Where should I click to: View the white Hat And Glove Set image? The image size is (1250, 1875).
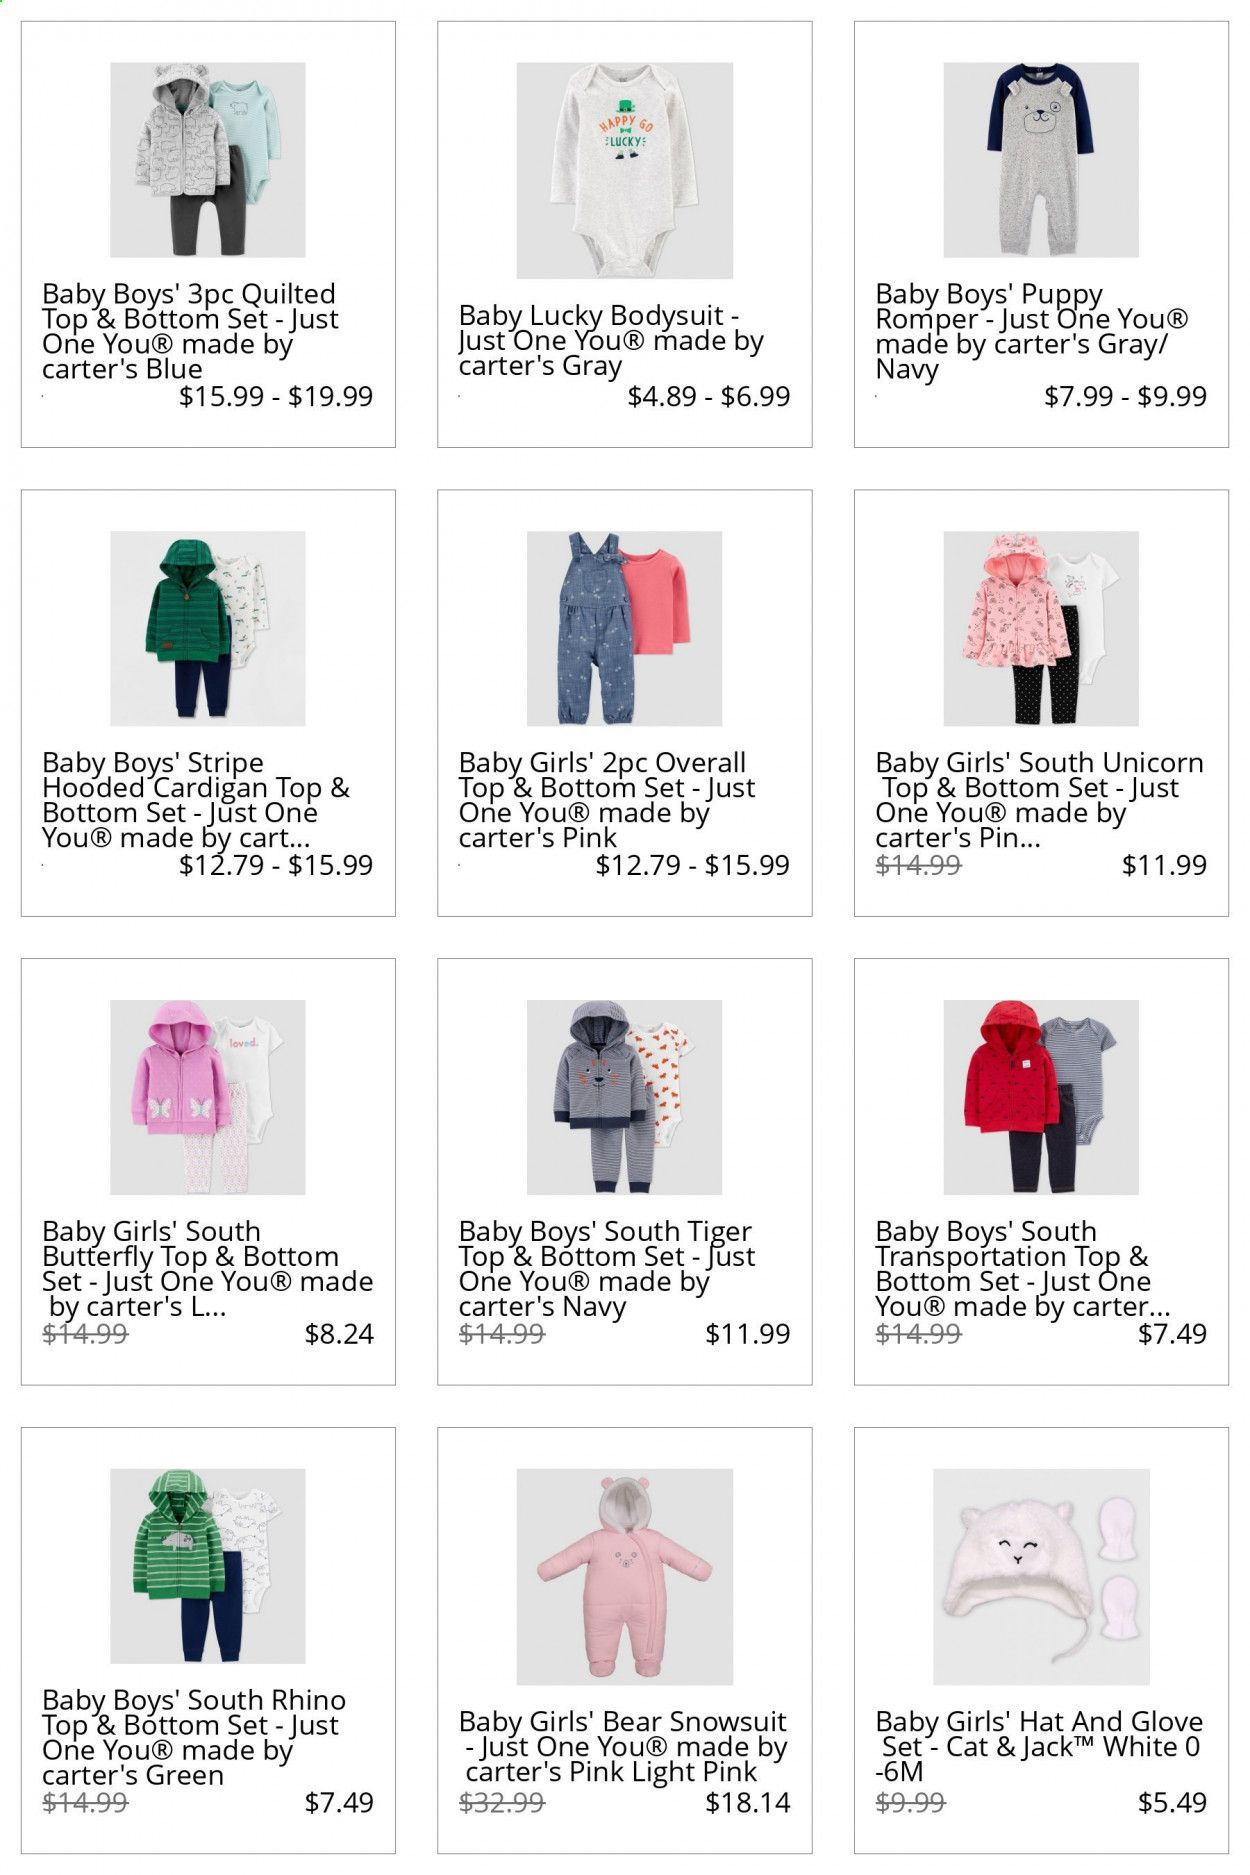1041,1576
